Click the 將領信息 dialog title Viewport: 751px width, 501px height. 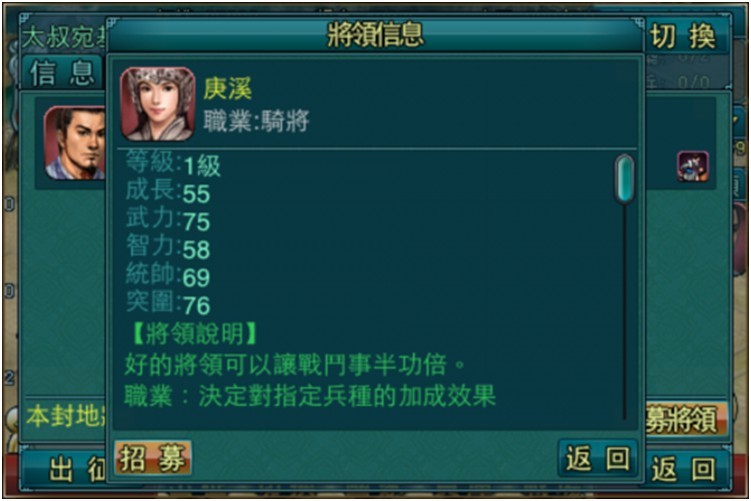tap(376, 35)
